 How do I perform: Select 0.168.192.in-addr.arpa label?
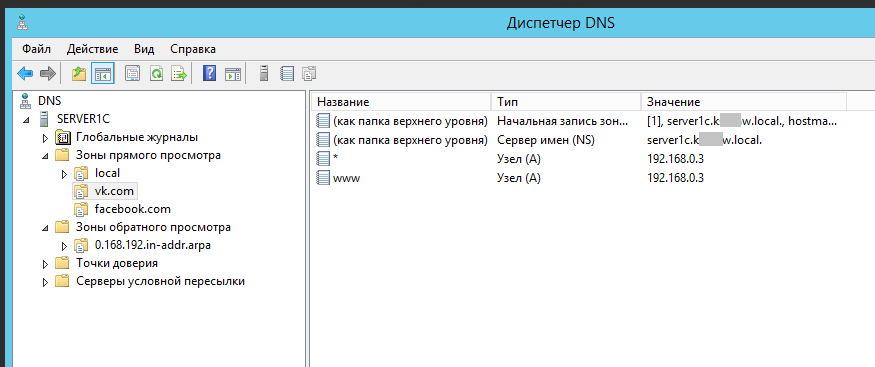pos(153,245)
